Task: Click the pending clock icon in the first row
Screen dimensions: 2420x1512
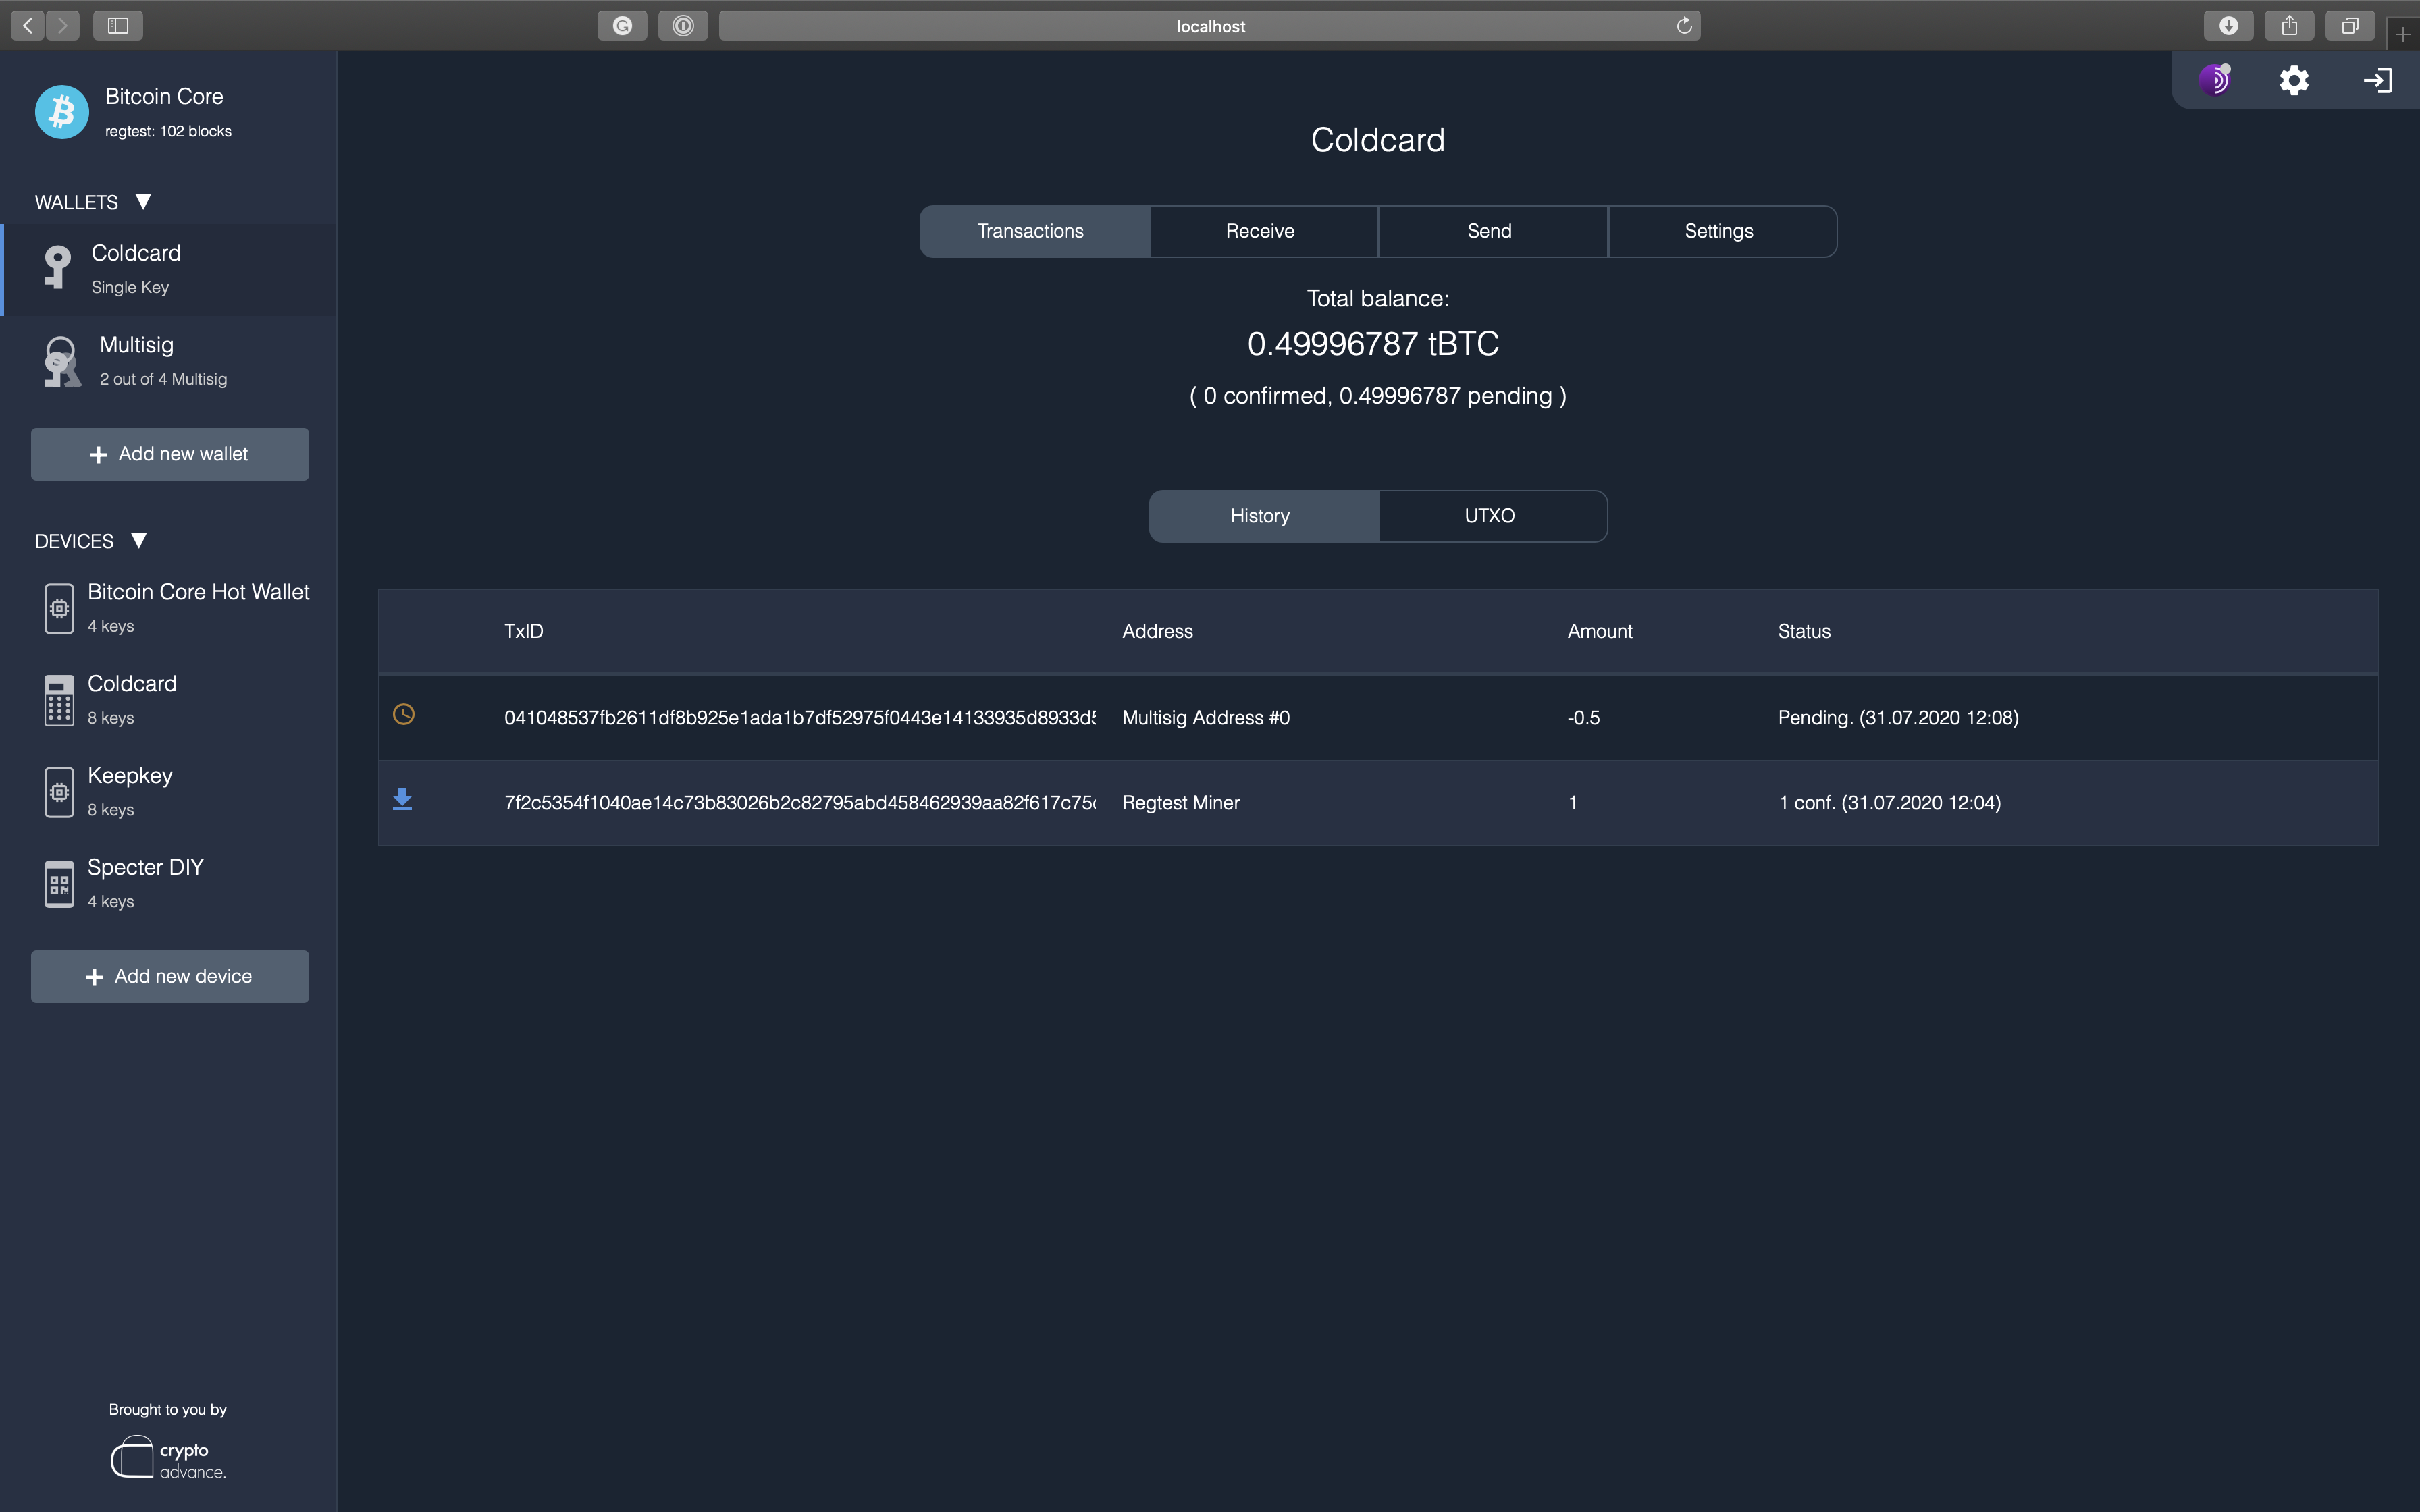Action: 404,714
